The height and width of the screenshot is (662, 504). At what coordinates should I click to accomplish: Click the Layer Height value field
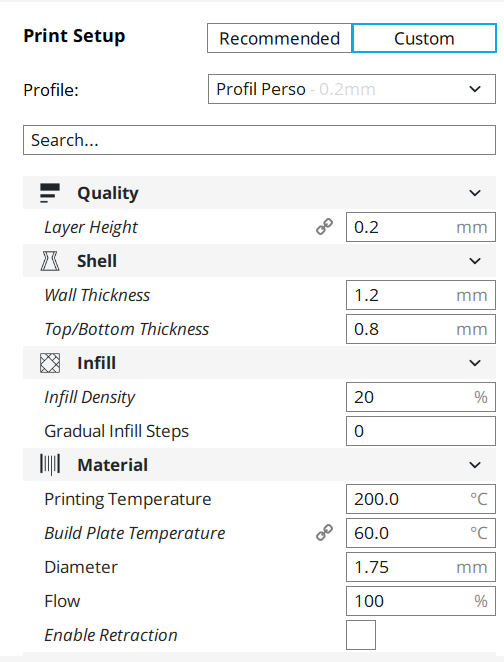coord(421,227)
